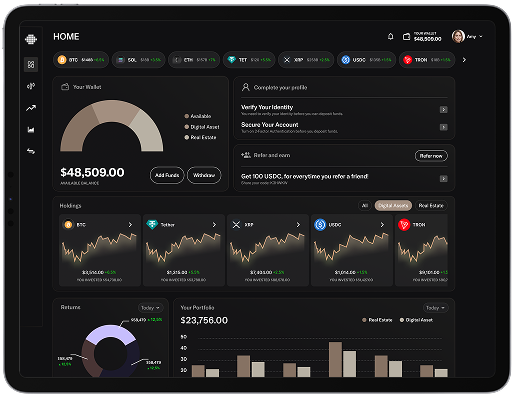Open notifications bell icon
Viewport: 515px width, 399px height.
click(x=390, y=36)
